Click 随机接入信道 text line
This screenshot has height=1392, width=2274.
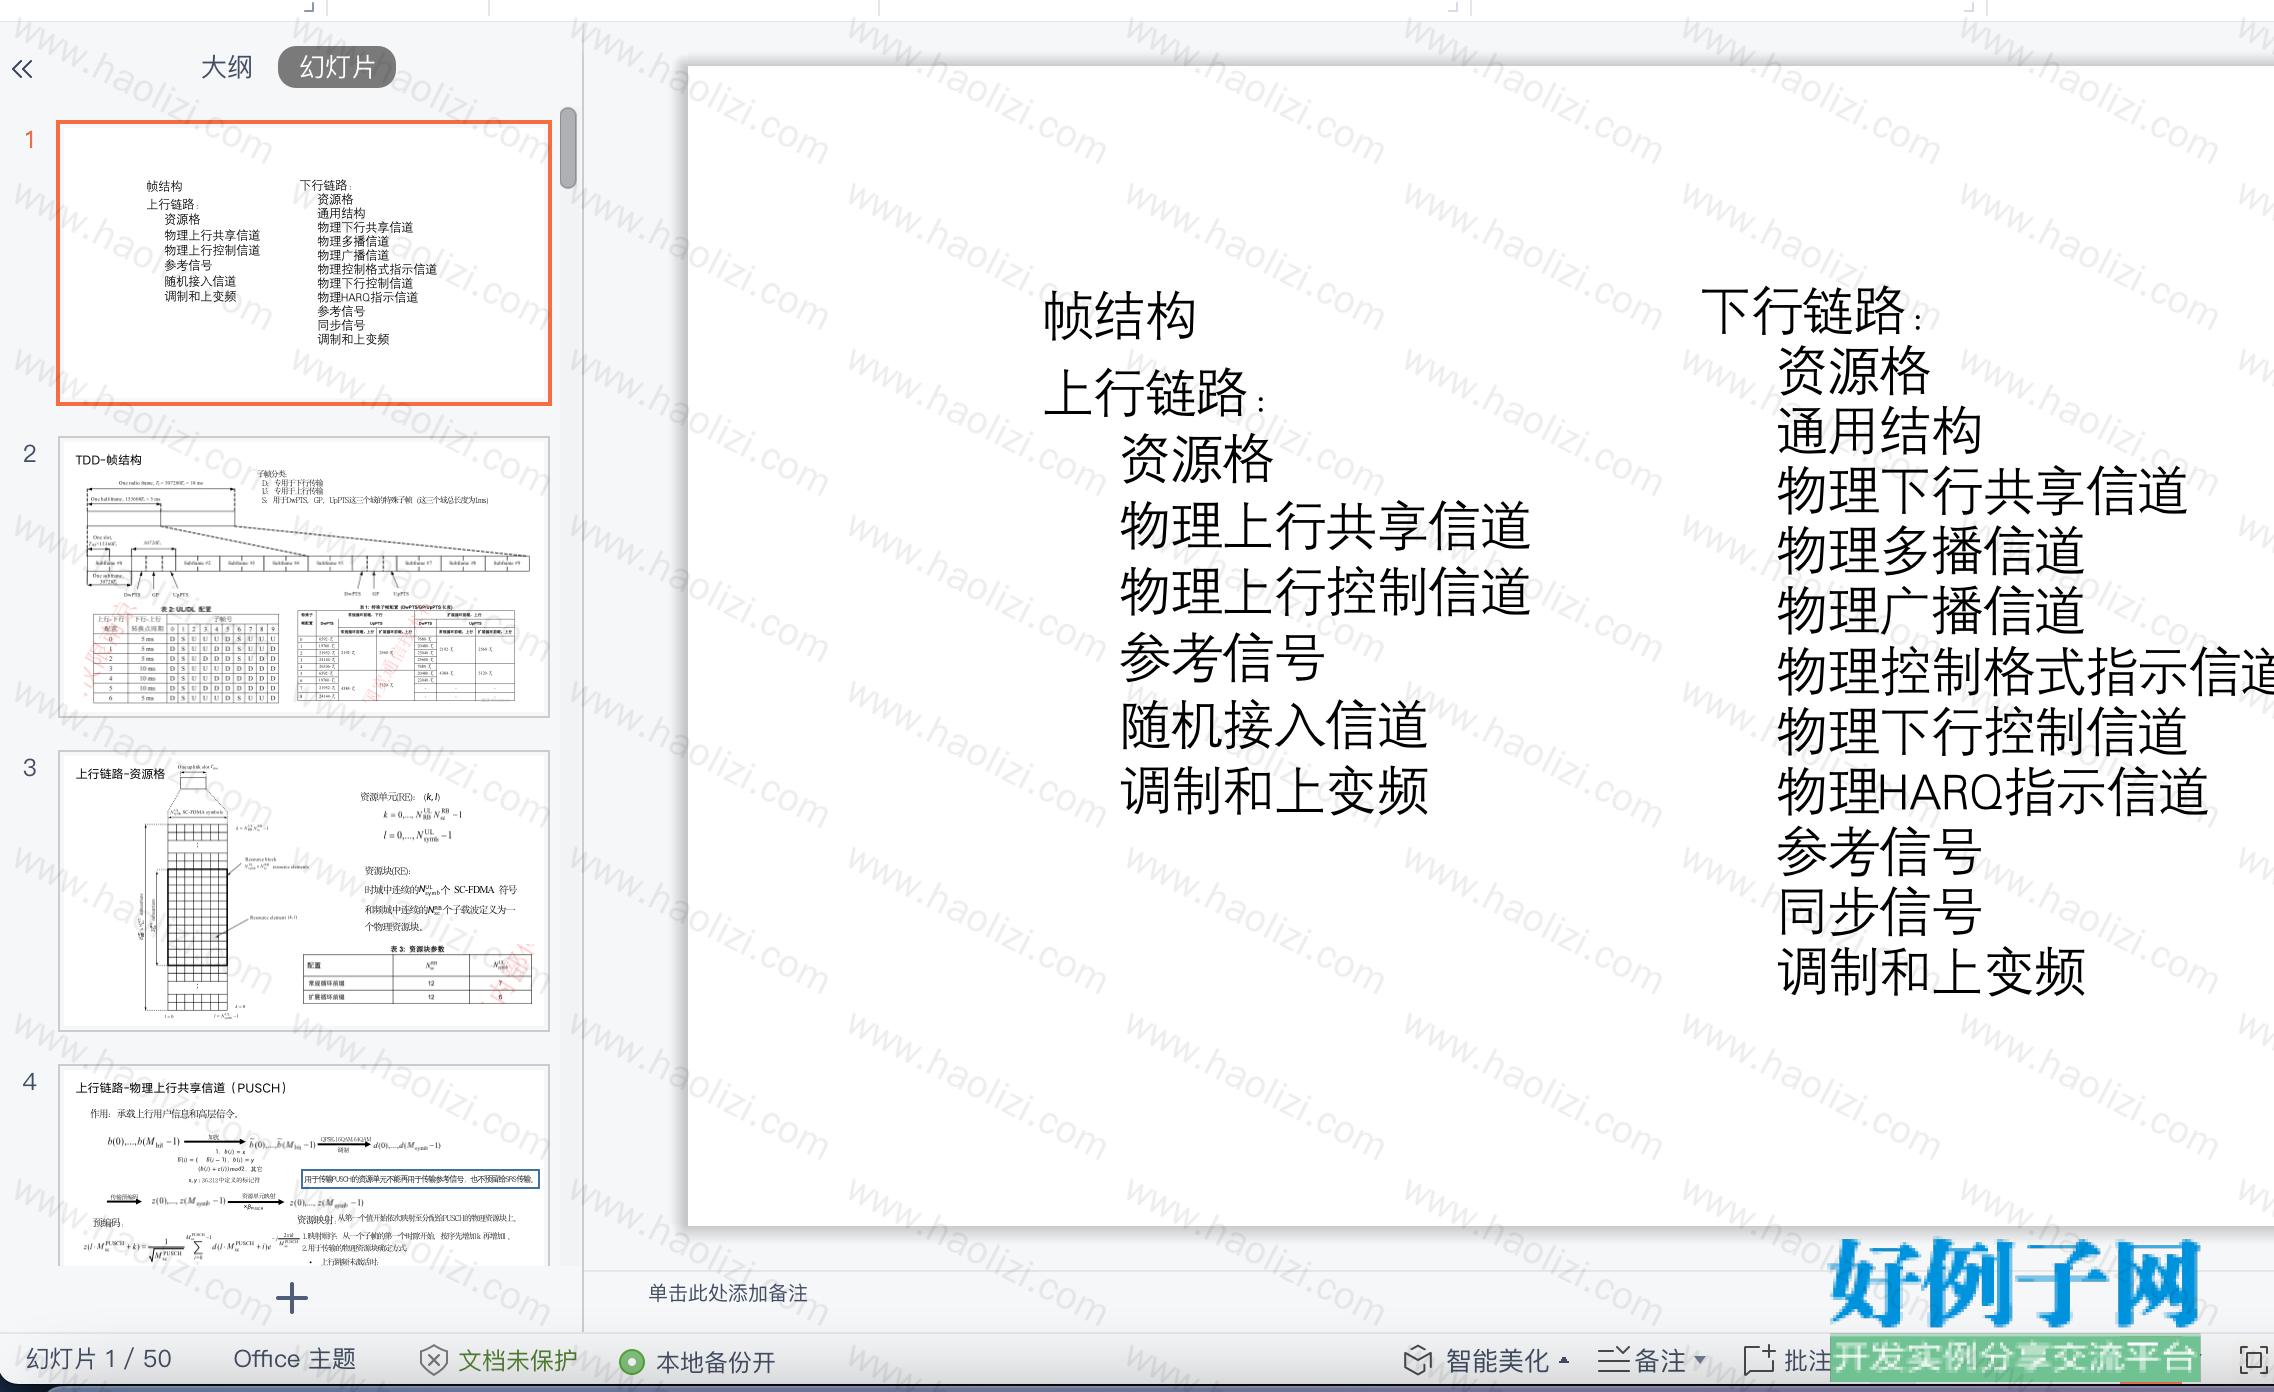tap(1273, 725)
